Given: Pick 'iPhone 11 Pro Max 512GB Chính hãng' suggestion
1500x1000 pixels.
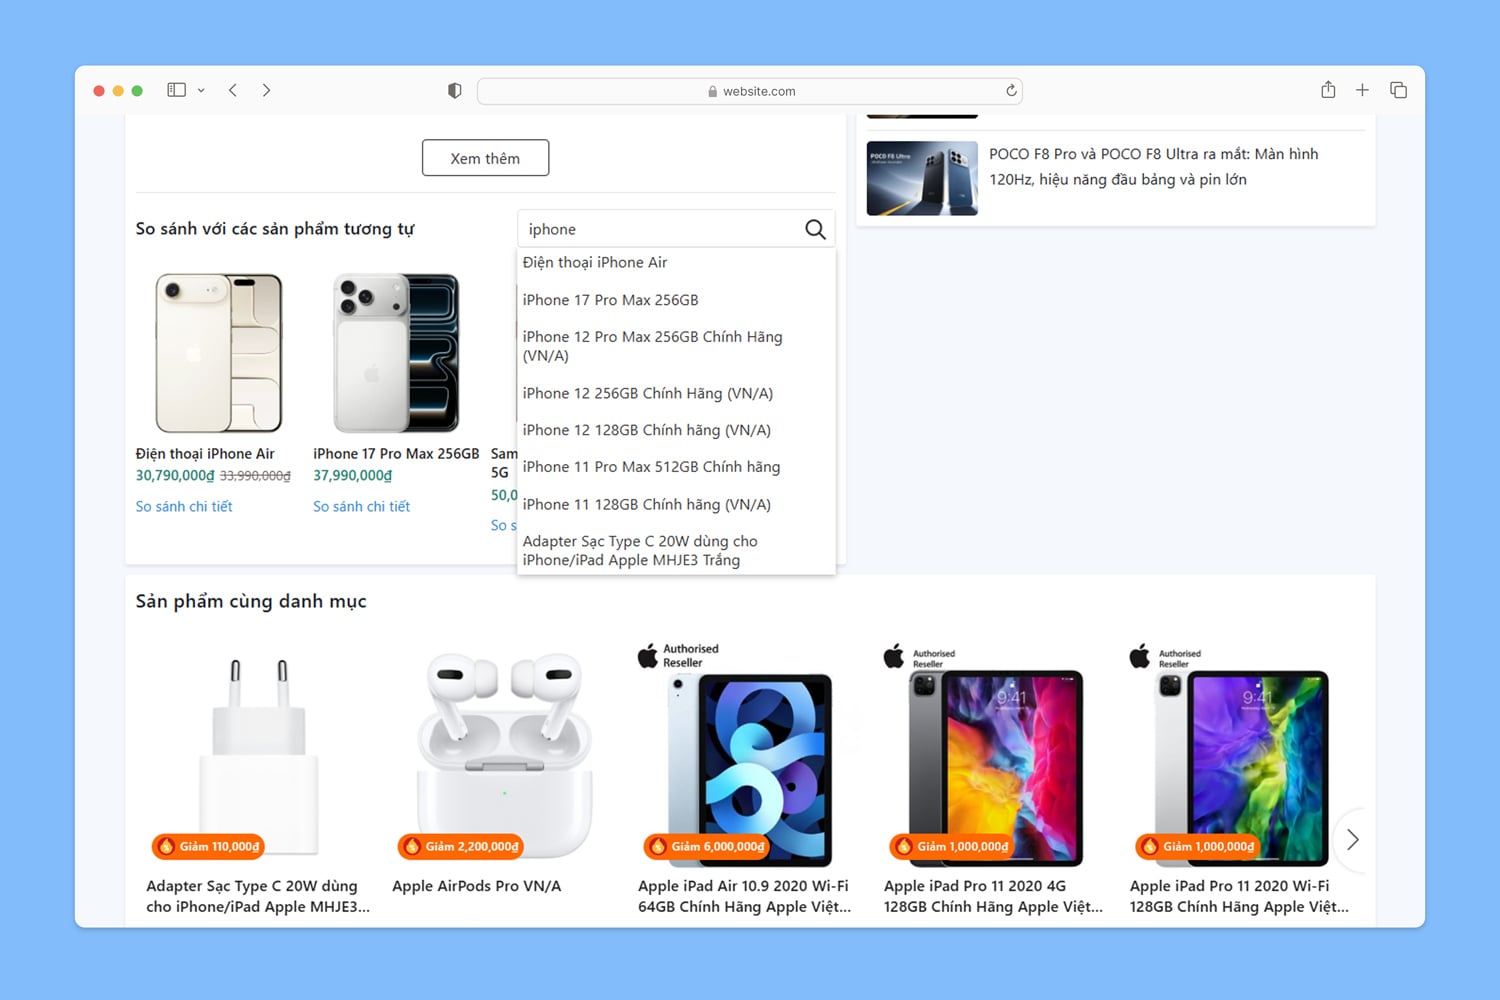Looking at the screenshot, I should click(x=651, y=467).
